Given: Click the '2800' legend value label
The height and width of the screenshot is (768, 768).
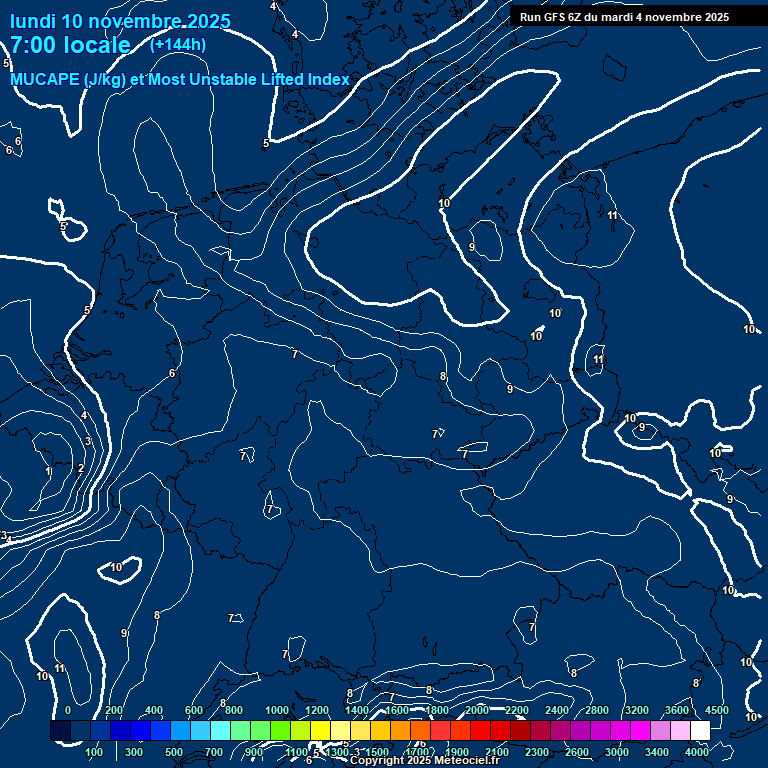Looking at the screenshot, I should tap(597, 710).
